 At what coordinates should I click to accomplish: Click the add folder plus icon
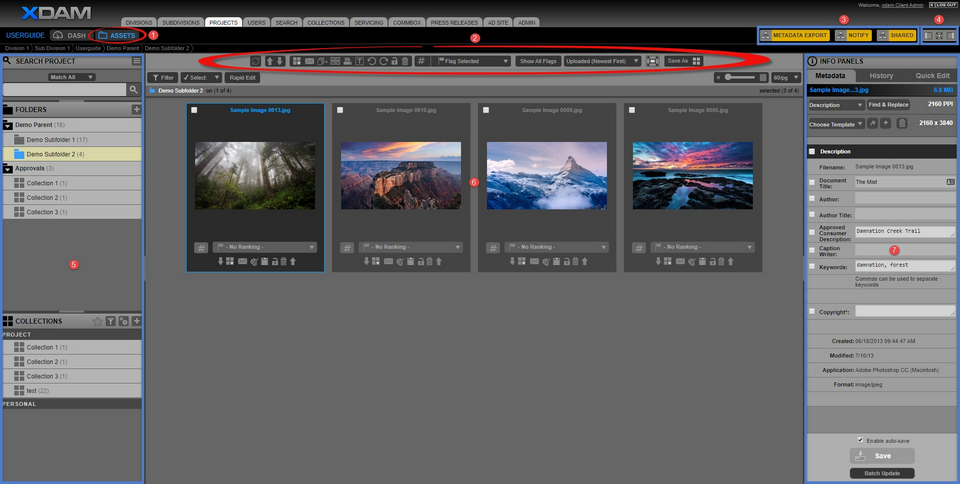click(x=136, y=109)
